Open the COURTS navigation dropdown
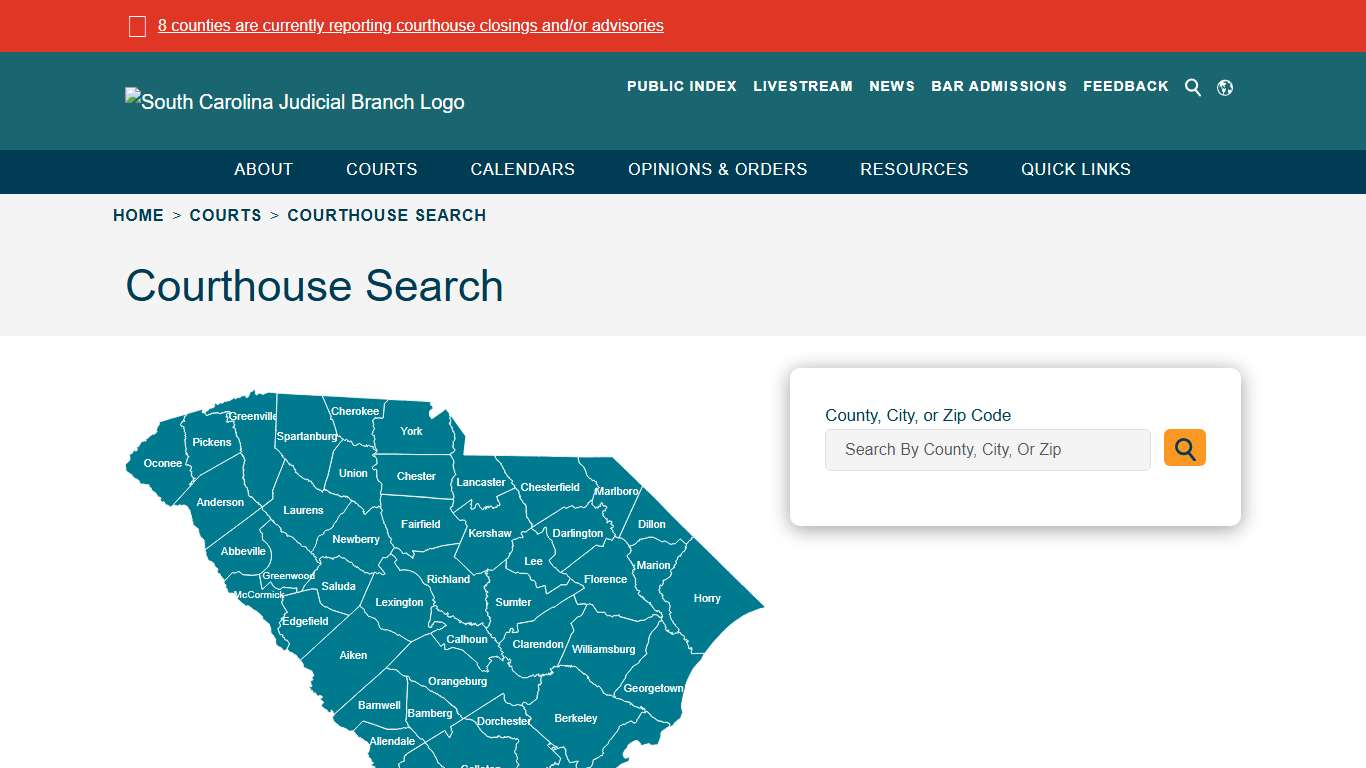 (x=381, y=169)
